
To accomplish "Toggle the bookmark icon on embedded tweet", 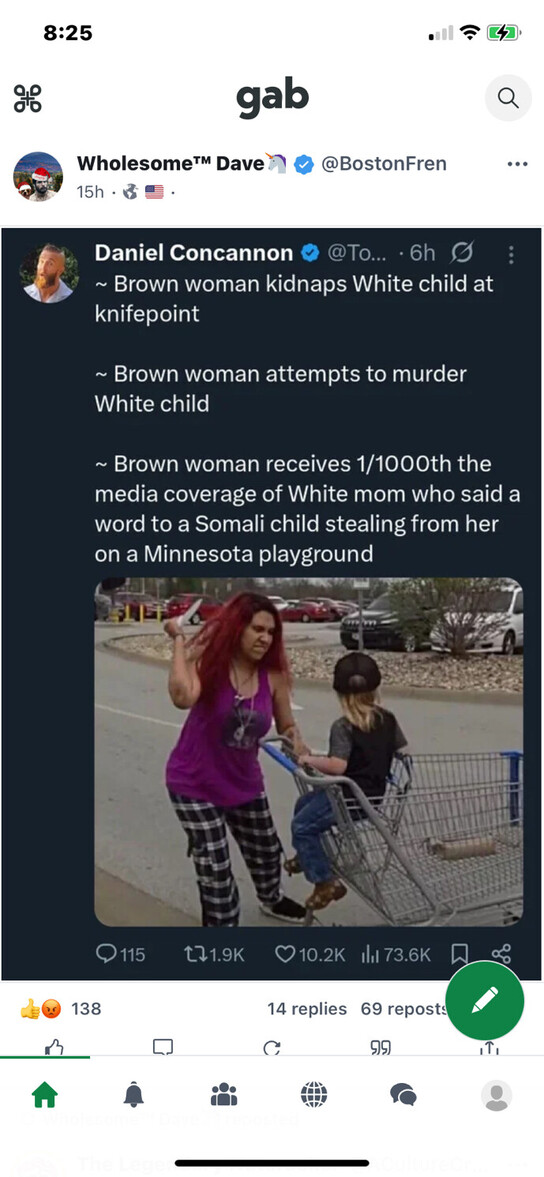I will tap(459, 954).
